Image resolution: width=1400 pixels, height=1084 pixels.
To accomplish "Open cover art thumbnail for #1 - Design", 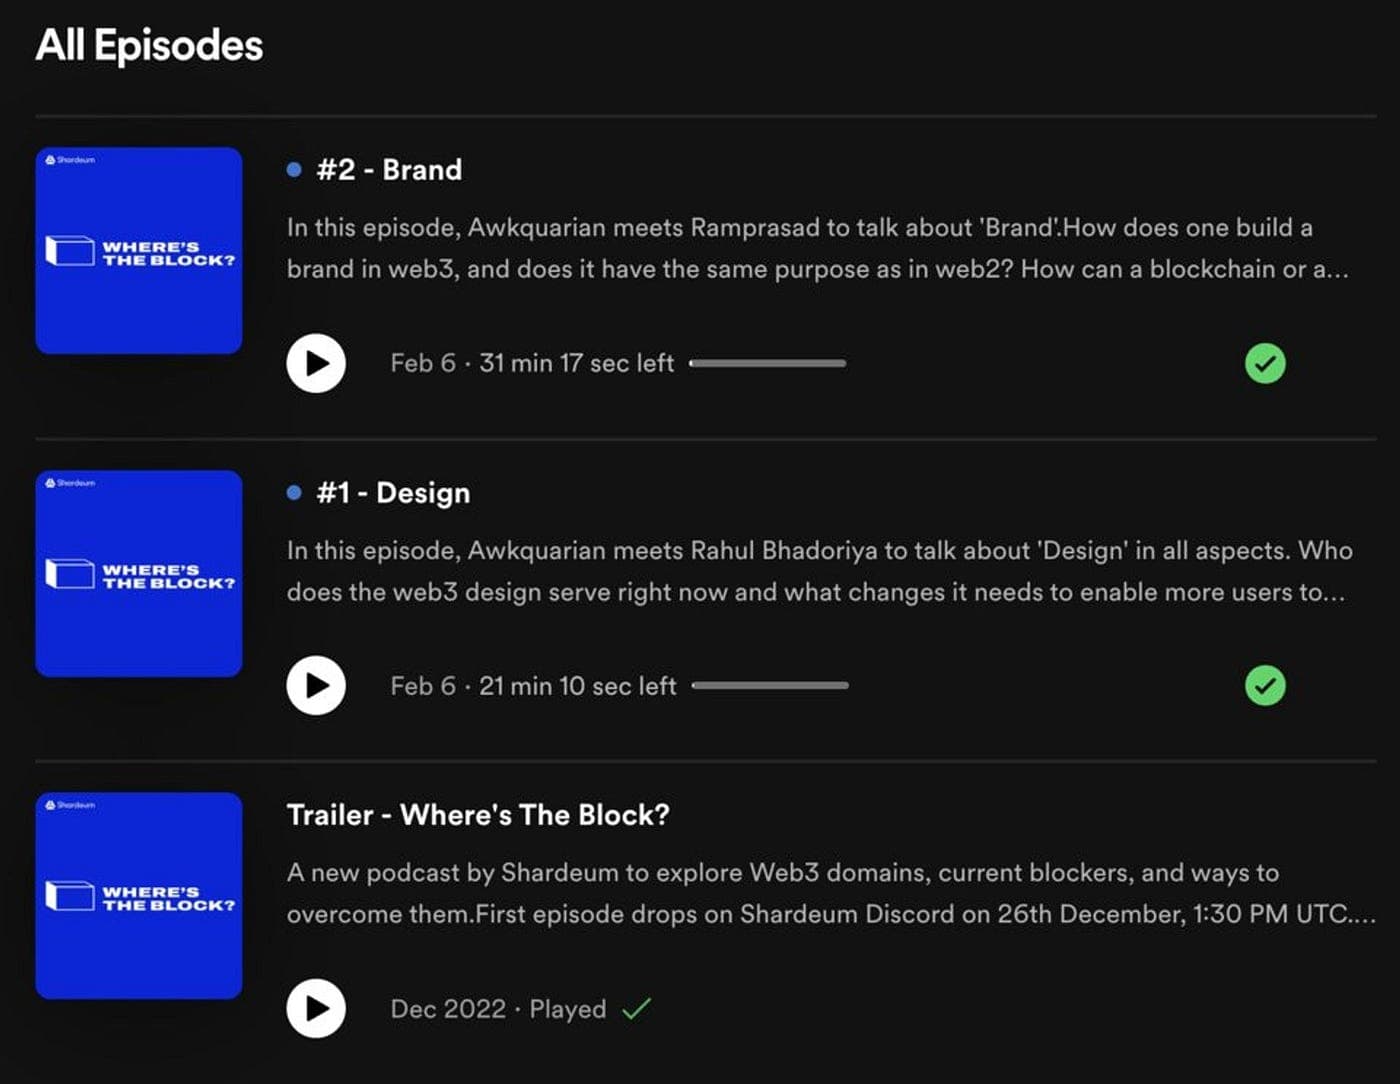I will (139, 574).
